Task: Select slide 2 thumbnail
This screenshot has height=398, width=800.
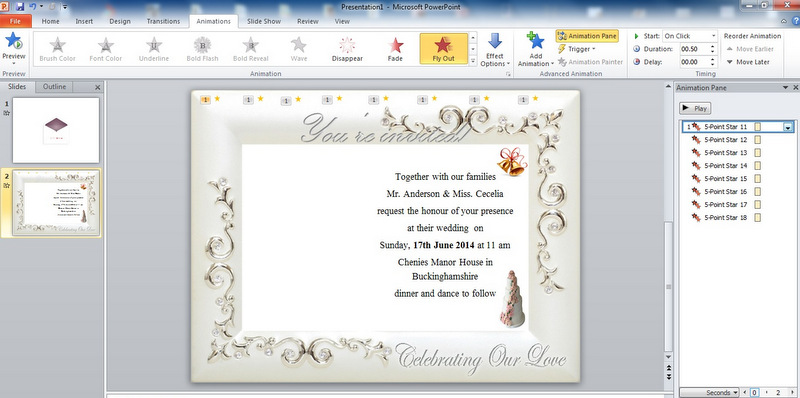Action: point(56,203)
